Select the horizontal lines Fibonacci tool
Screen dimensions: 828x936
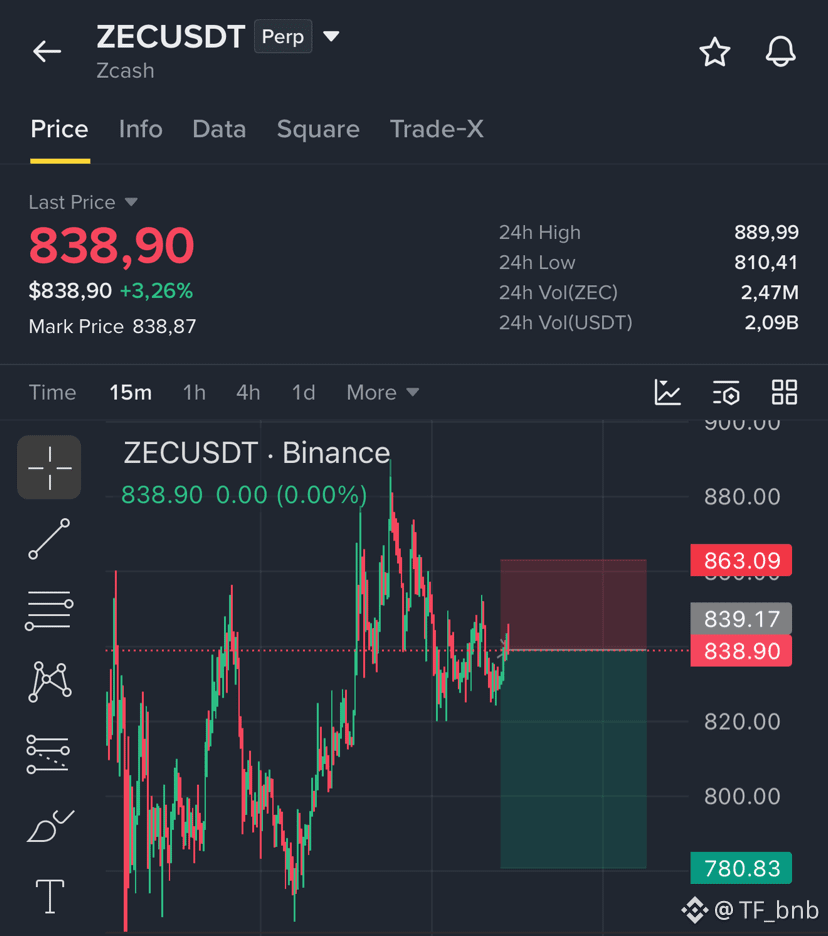(x=49, y=610)
